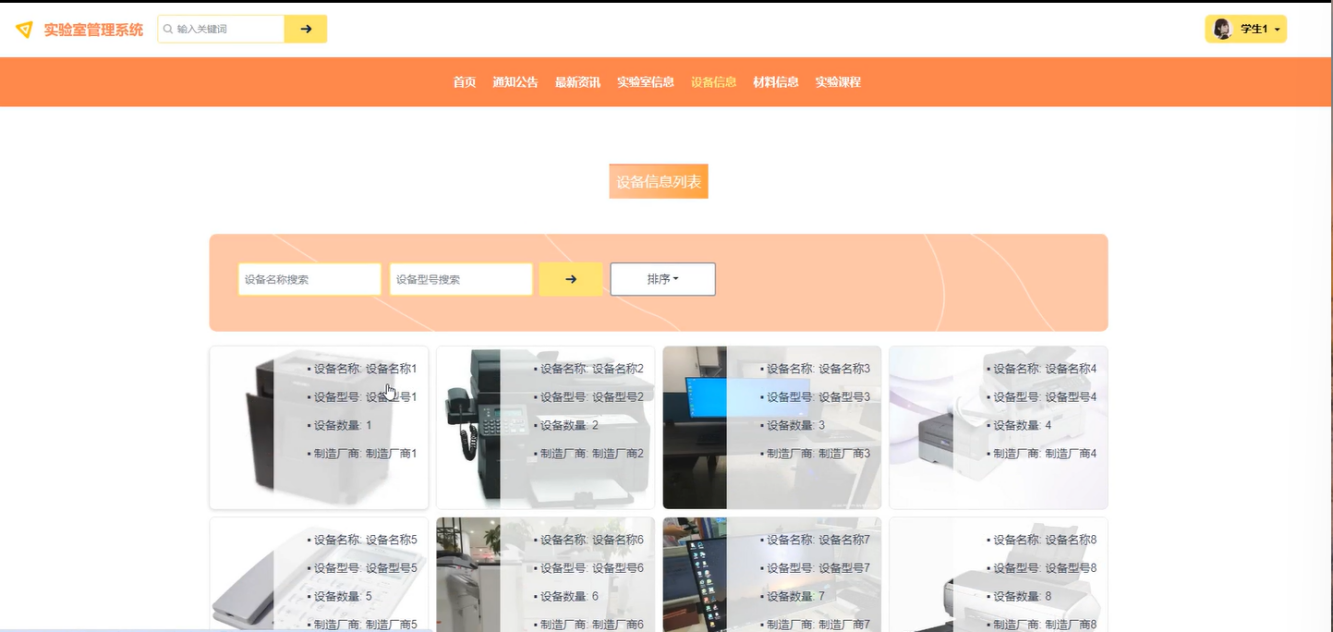The height and width of the screenshot is (632, 1333).
Task: Select 设备信息 navigation item
Action: (x=713, y=82)
